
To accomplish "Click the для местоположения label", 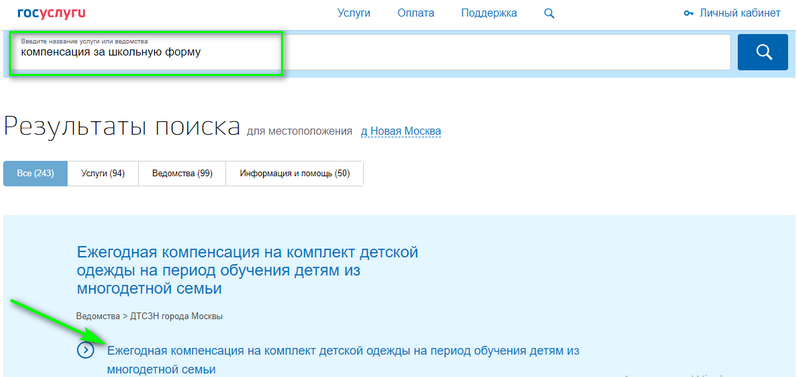I will coord(299,132).
